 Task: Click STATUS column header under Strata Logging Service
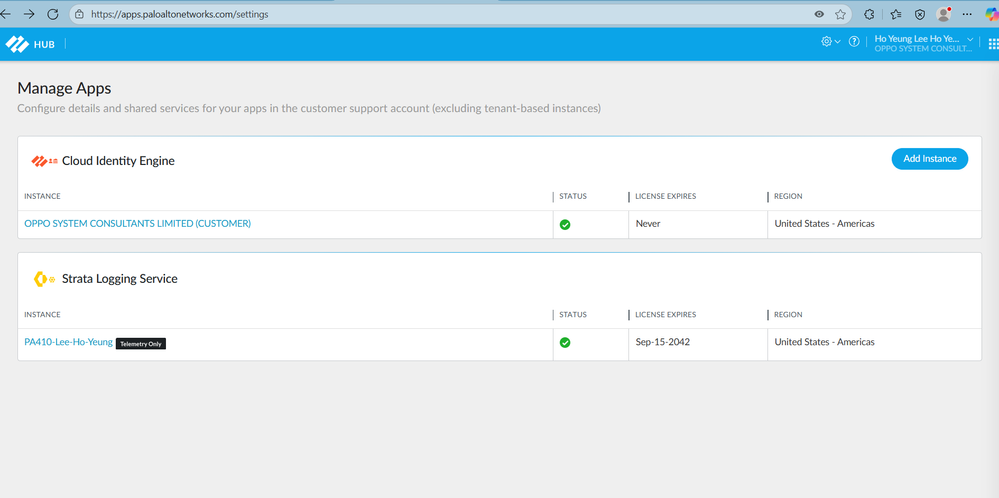pyautogui.click(x=573, y=315)
